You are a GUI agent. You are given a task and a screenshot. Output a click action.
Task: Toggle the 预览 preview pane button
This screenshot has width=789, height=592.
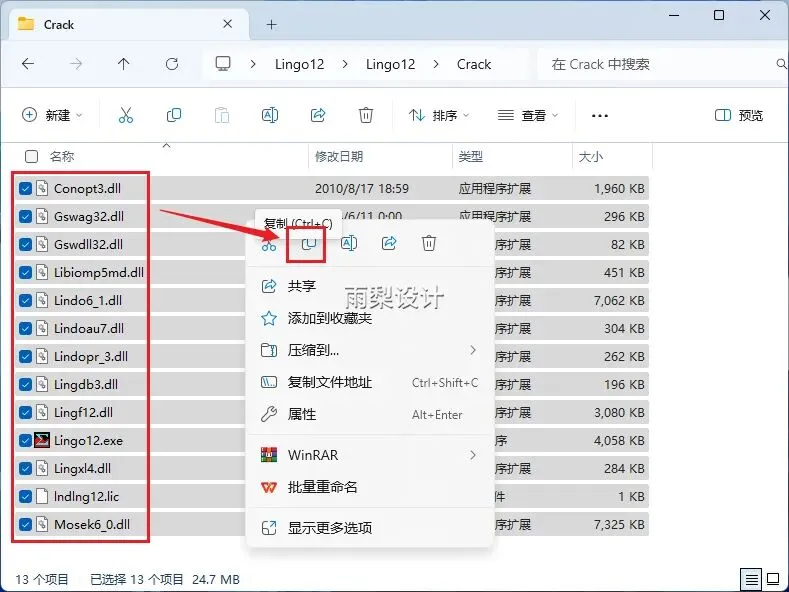pyautogui.click(x=739, y=115)
